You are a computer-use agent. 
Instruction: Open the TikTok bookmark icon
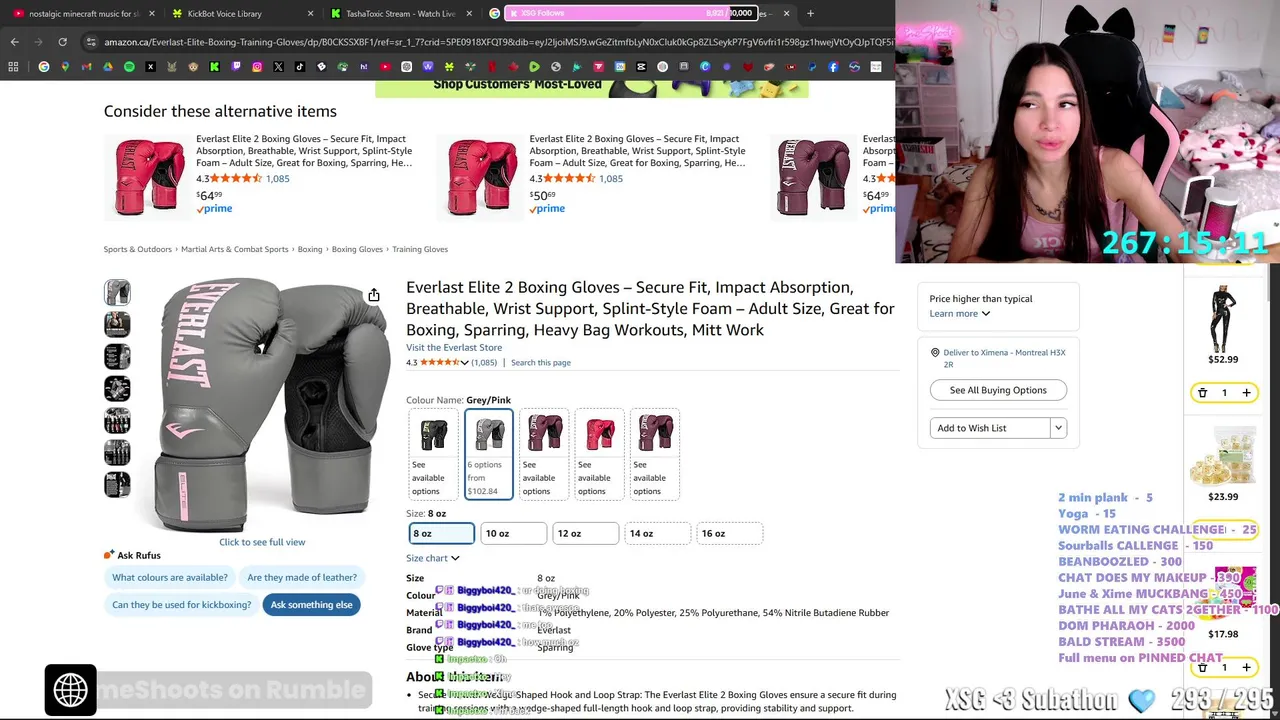300,67
